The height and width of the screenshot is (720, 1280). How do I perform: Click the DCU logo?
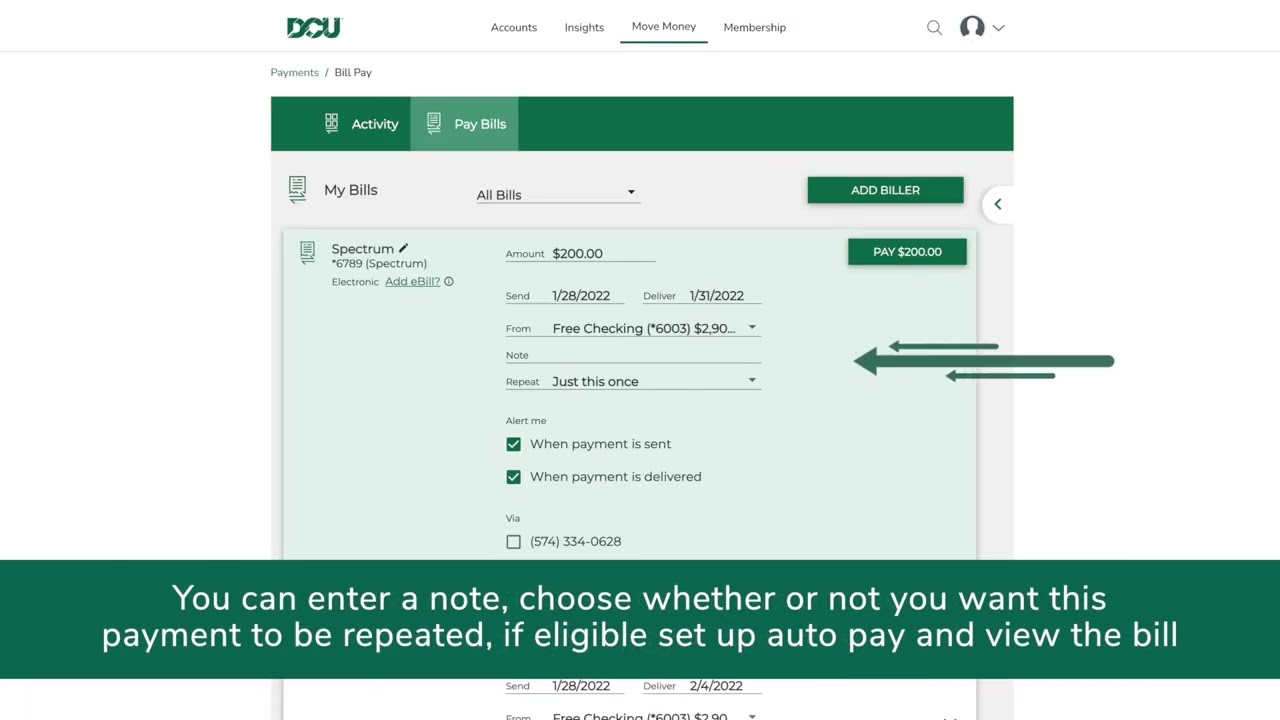tap(314, 28)
